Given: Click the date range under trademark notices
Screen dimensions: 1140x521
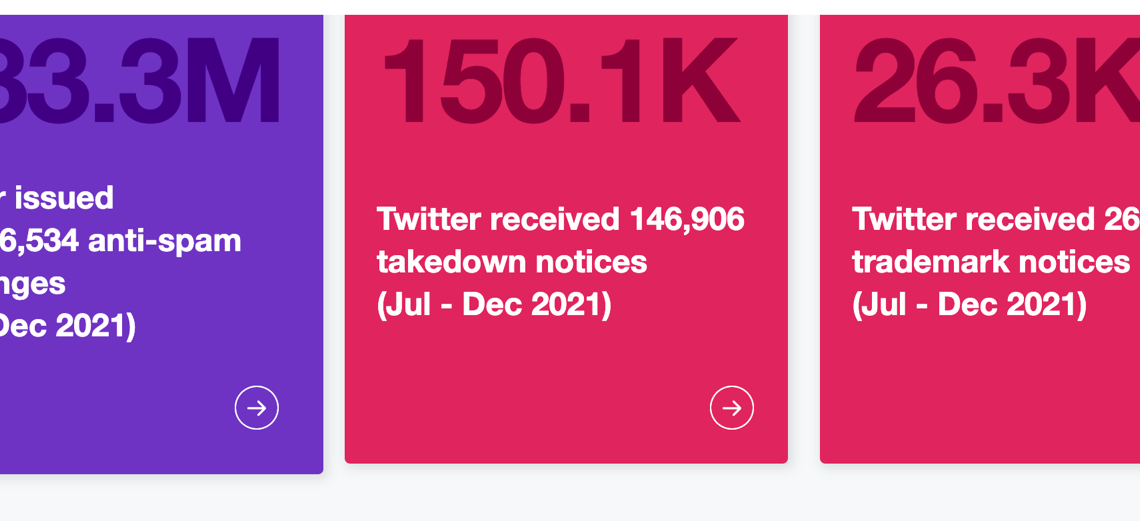Looking at the screenshot, I should click(x=969, y=306).
